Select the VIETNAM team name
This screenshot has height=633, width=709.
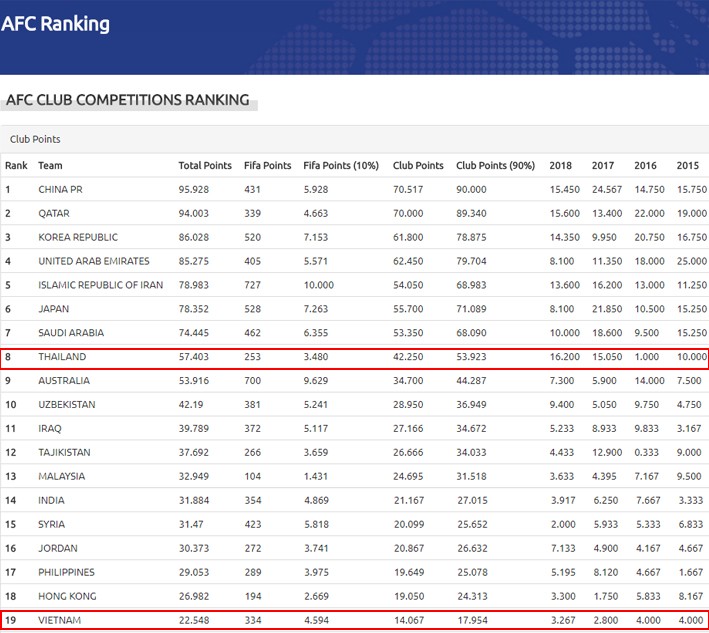60,621
